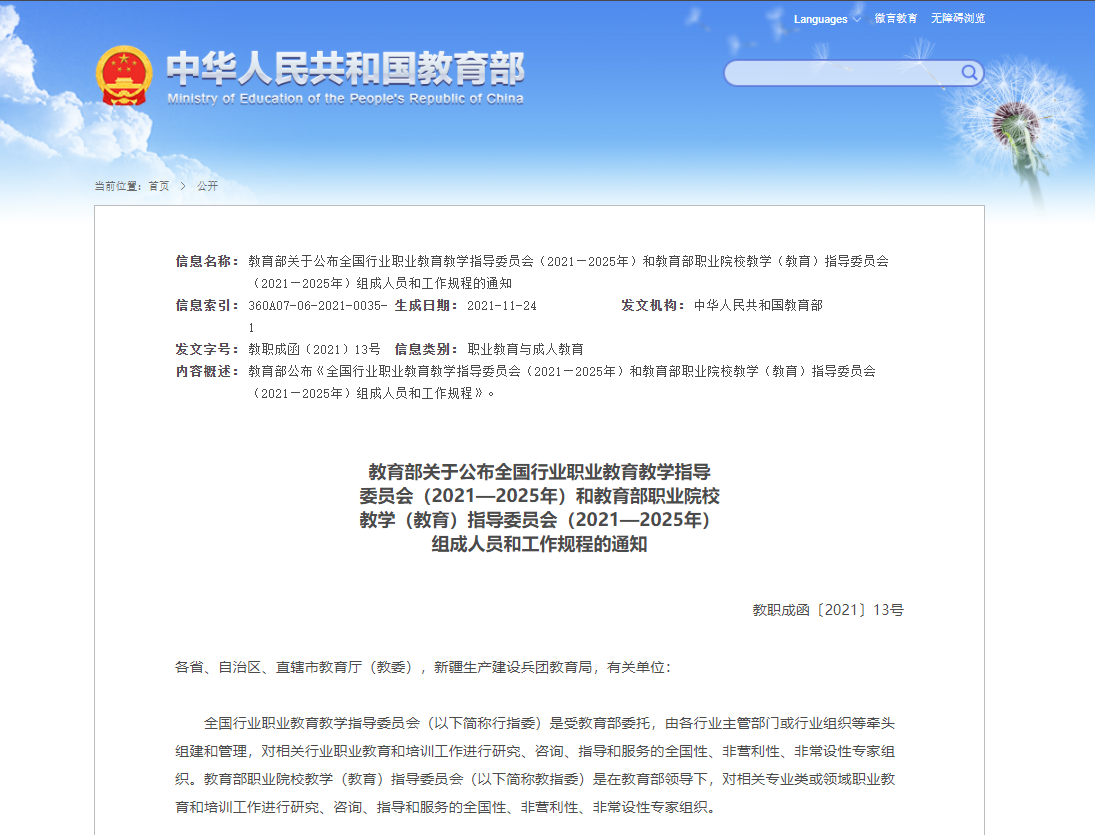Image resolution: width=1095 pixels, height=835 pixels.
Task: Click the right-aligned document number 教职成函〔2021〕13号
Action: (827, 610)
